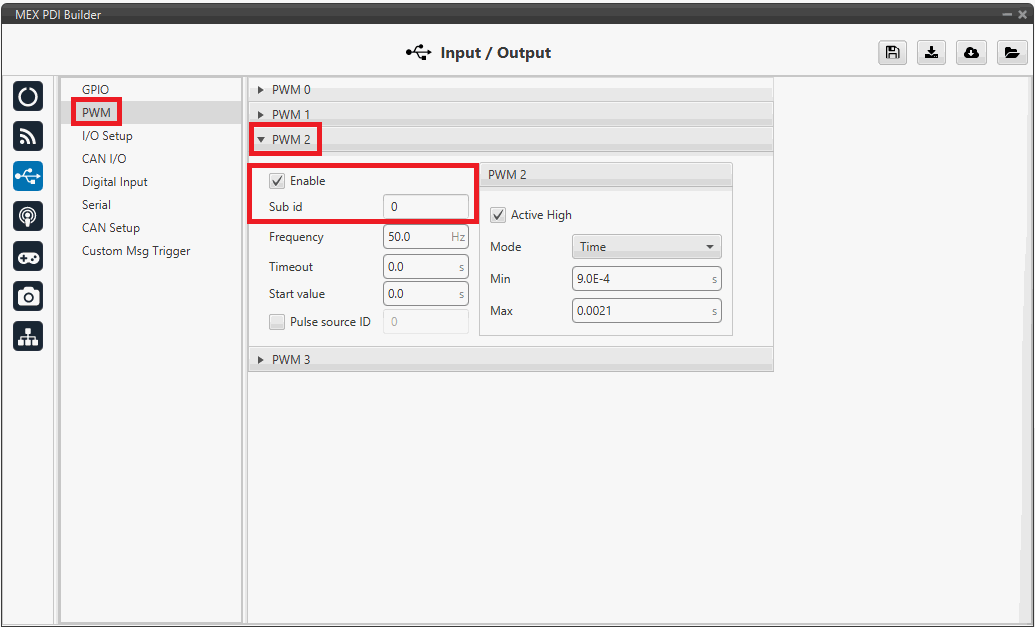
Task: Open the power/status sidebar icon
Action: point(28,96)
